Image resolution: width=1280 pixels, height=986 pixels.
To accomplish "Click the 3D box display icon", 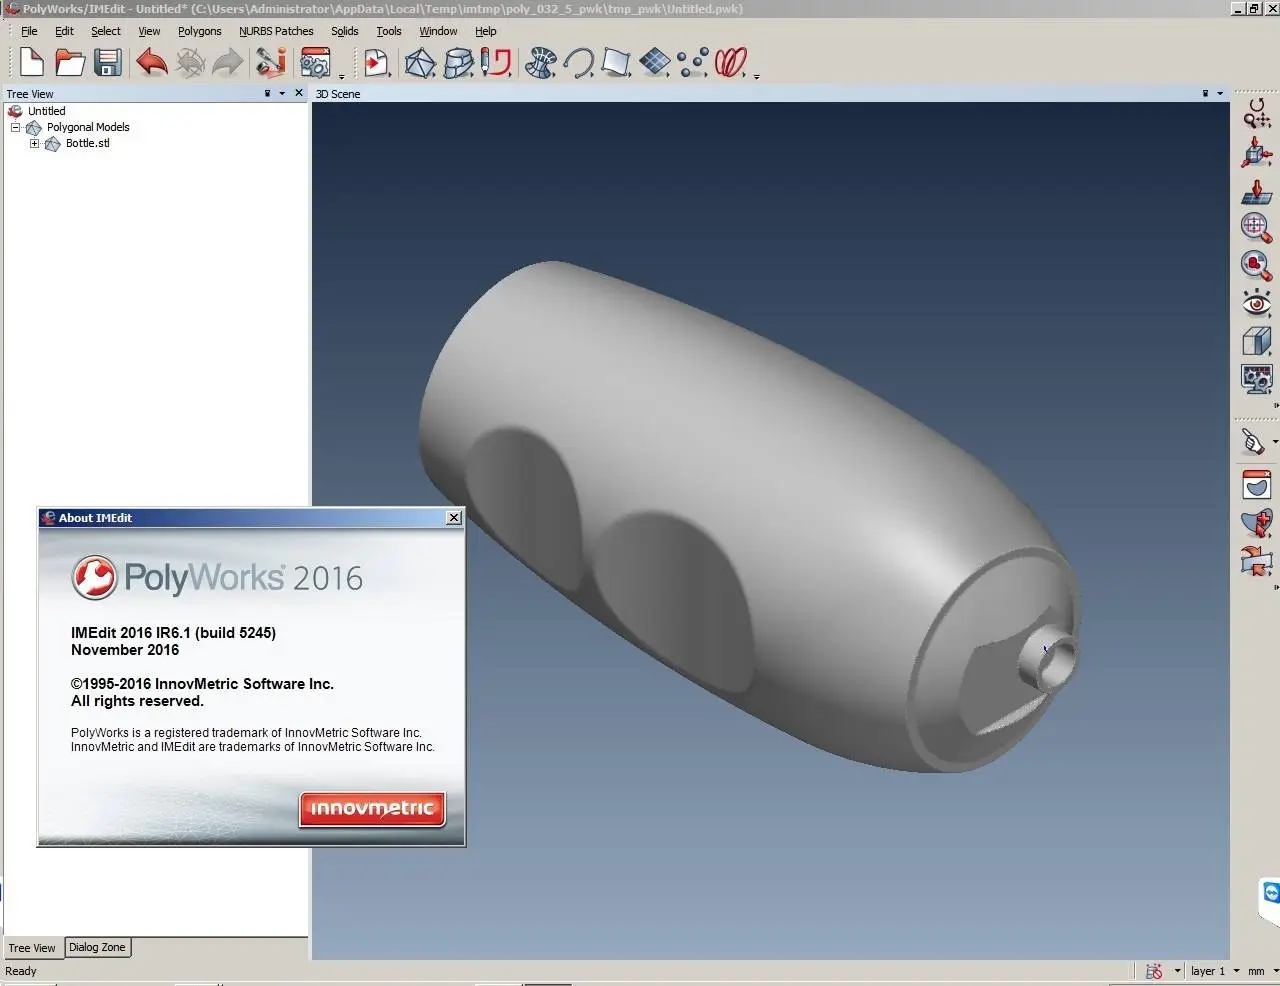I will coord(1257,341).
